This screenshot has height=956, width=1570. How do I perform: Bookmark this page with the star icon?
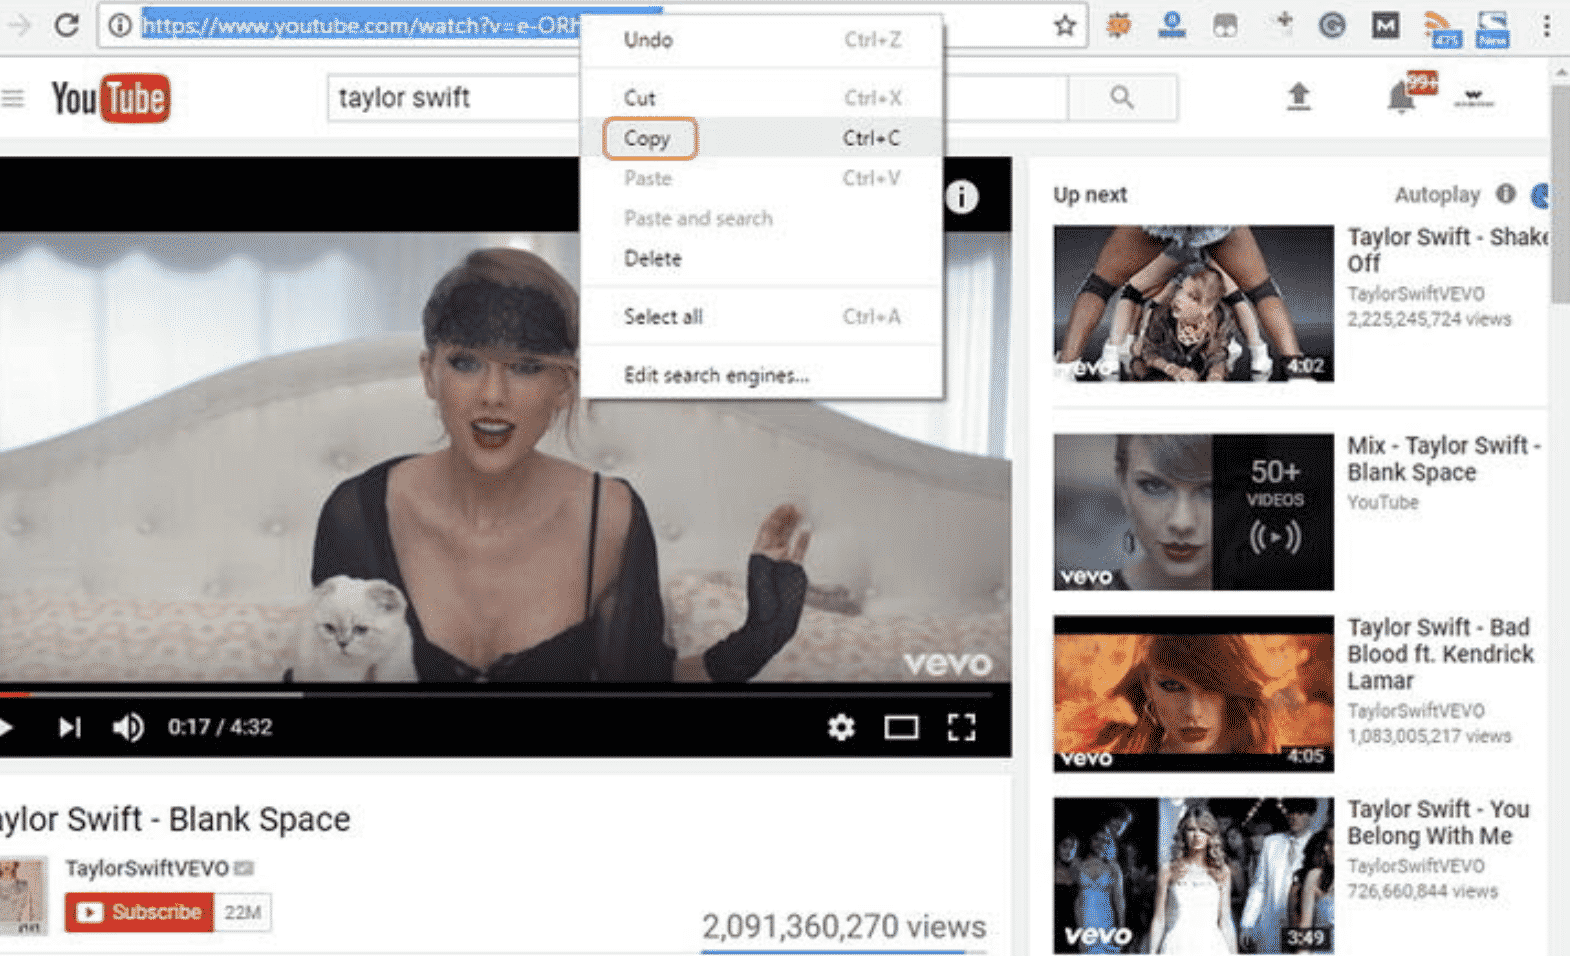tap(1065, 26)
